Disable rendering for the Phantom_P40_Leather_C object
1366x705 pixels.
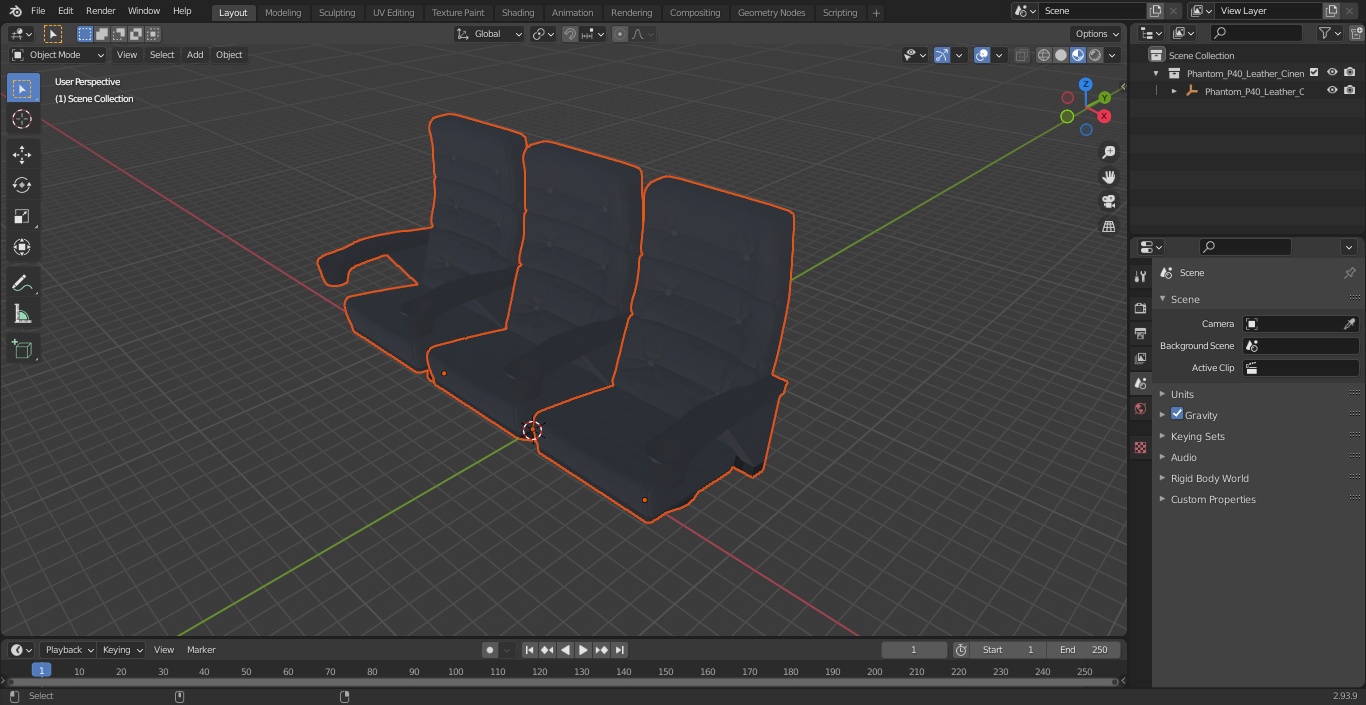tap(1350, 90)
